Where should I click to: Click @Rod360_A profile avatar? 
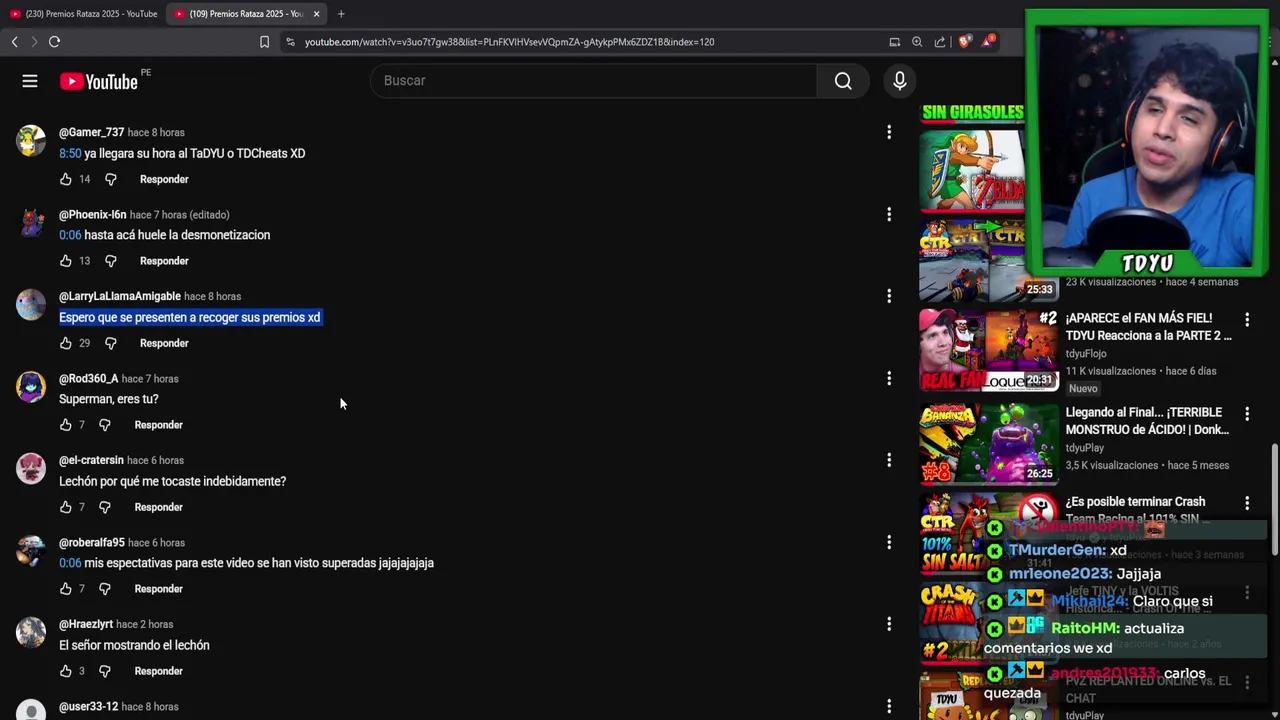[x=31, y=387]
